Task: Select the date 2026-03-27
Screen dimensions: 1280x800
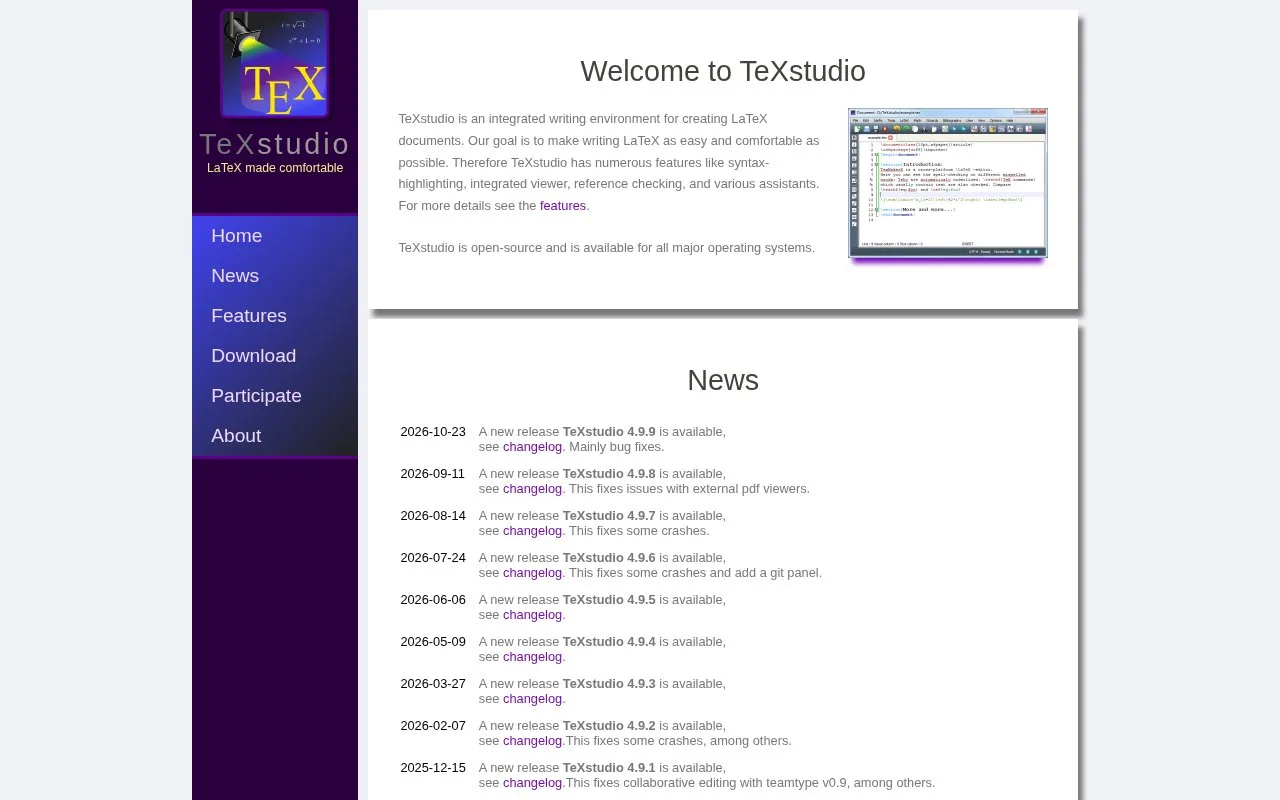Action: [433, 684]
